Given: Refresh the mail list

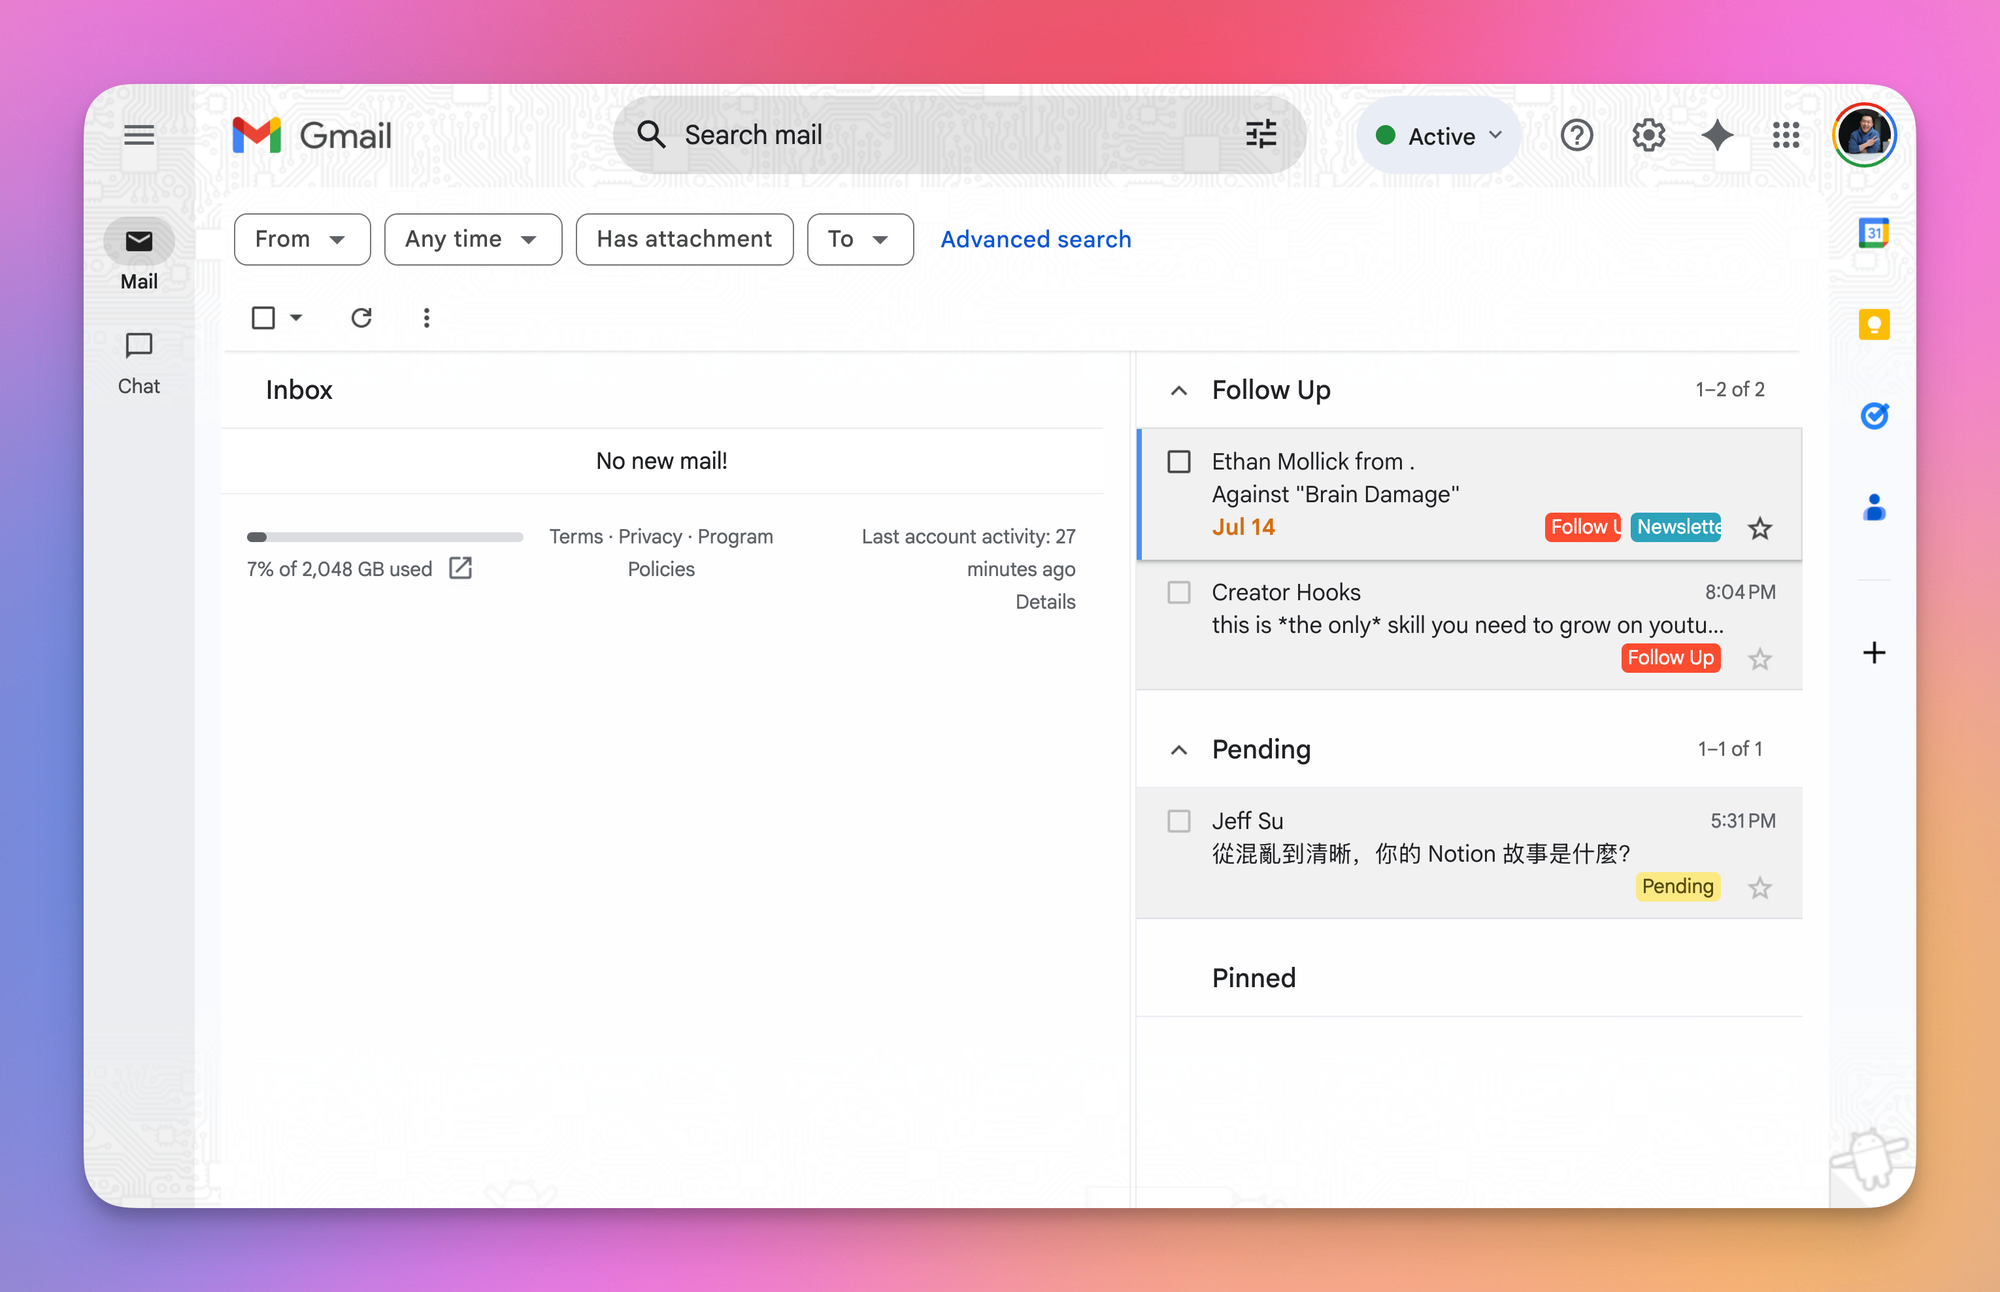Looking at the screenshot, I should pyautogui.click(x=361, y=318).
